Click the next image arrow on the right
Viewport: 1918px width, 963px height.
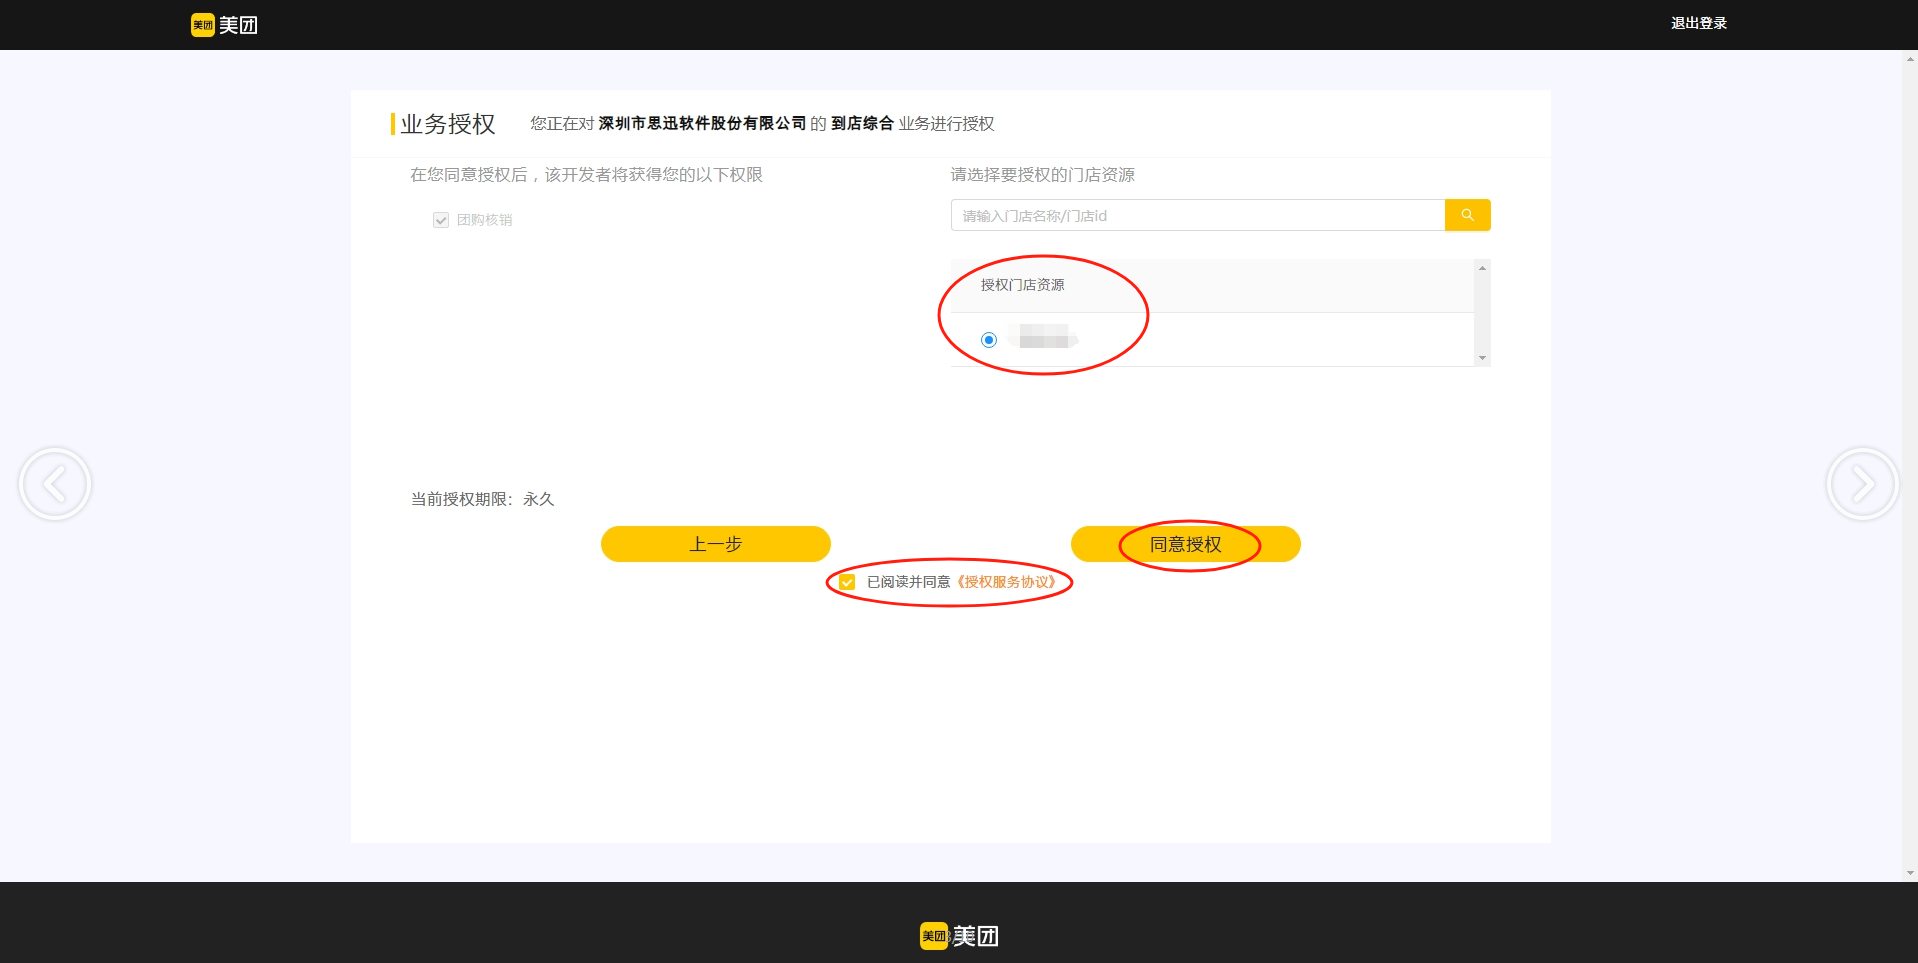tap(1862, 484)
